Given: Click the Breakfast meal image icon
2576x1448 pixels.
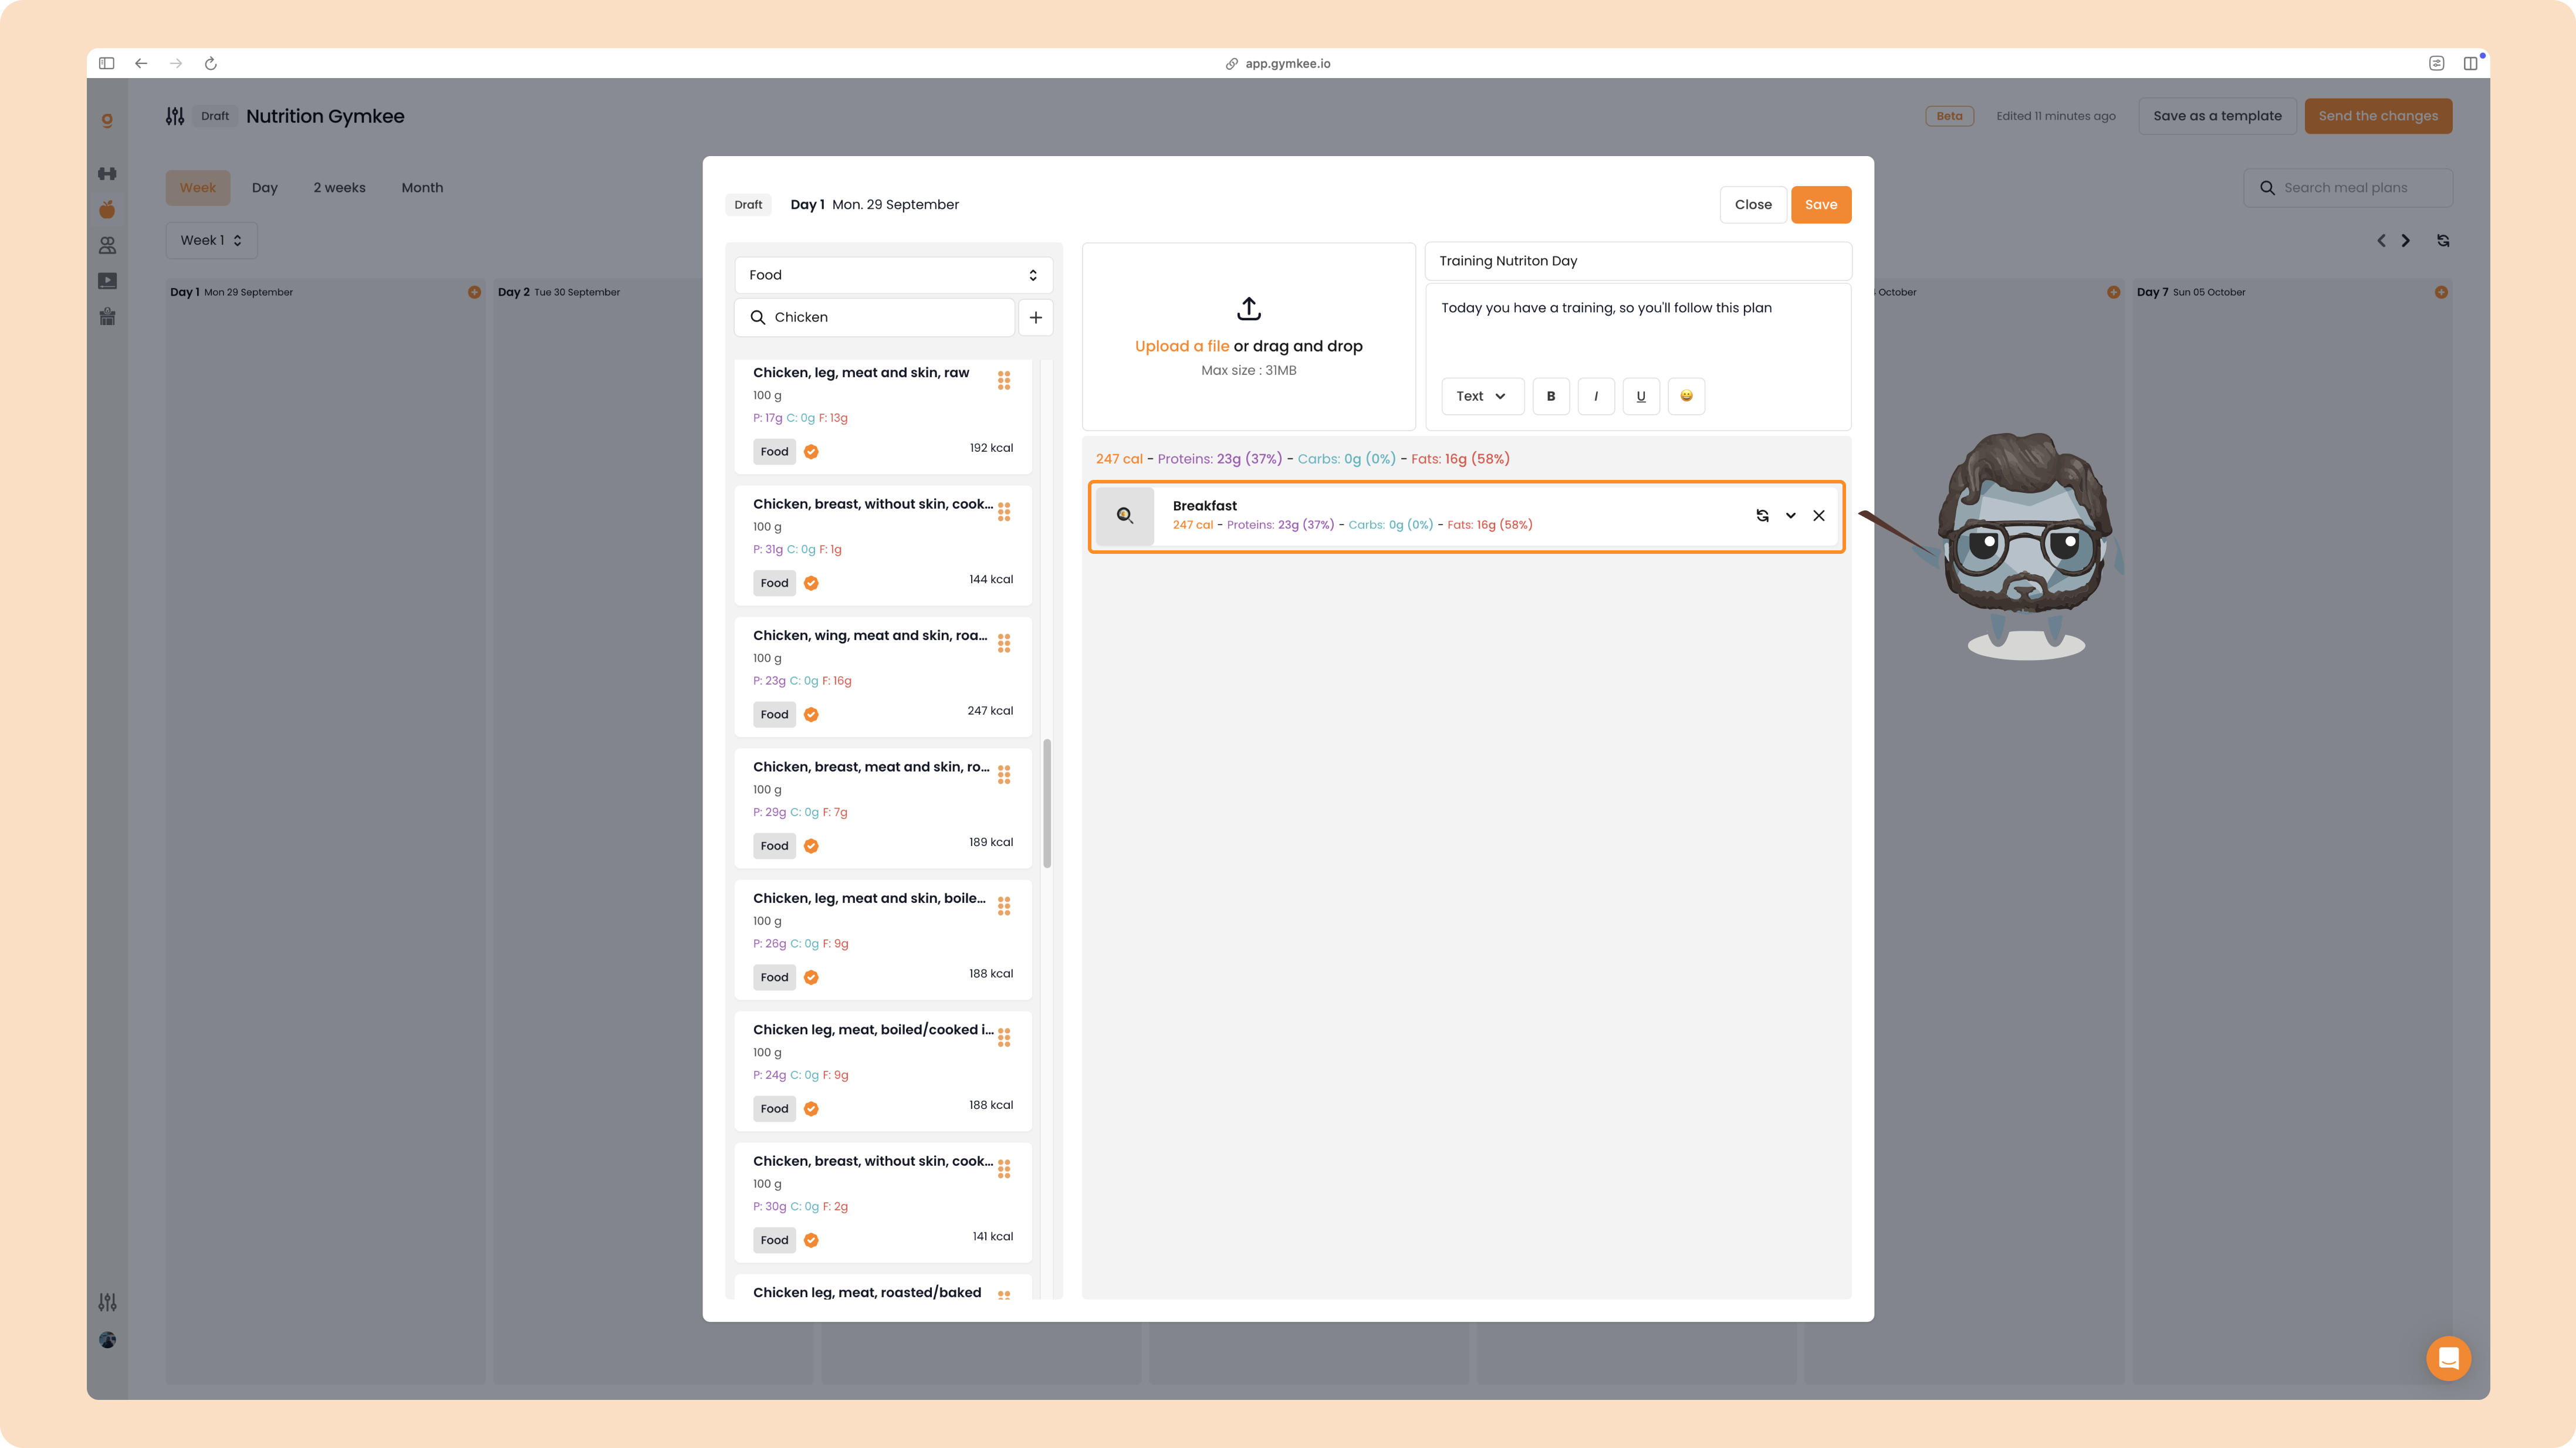Looking at the screenshot, I should tap(1125, 516).
